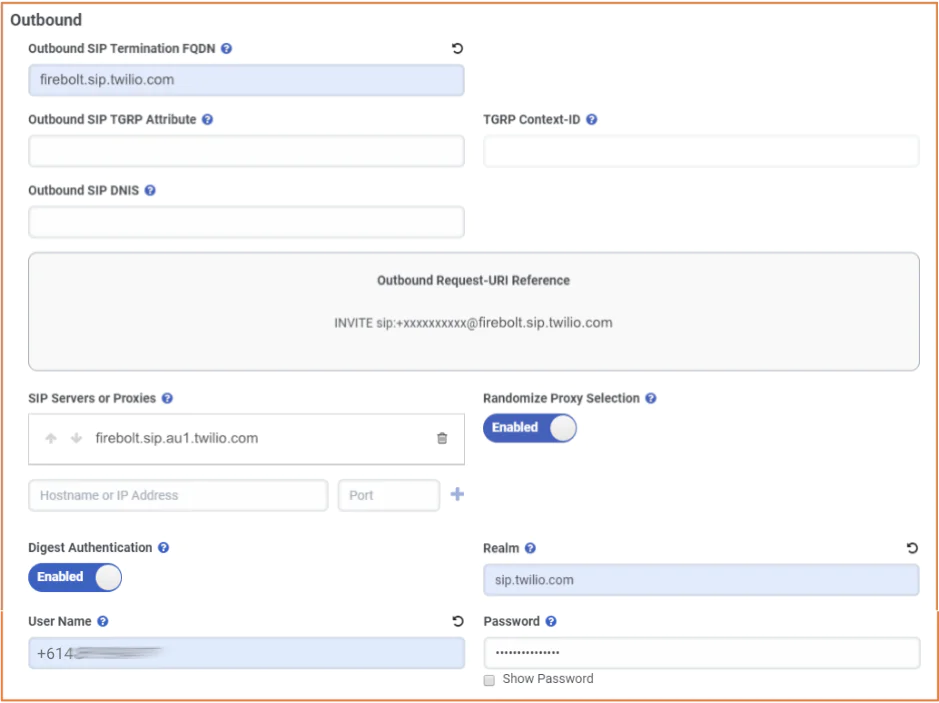Reset the User Name value

pos(458,622)
